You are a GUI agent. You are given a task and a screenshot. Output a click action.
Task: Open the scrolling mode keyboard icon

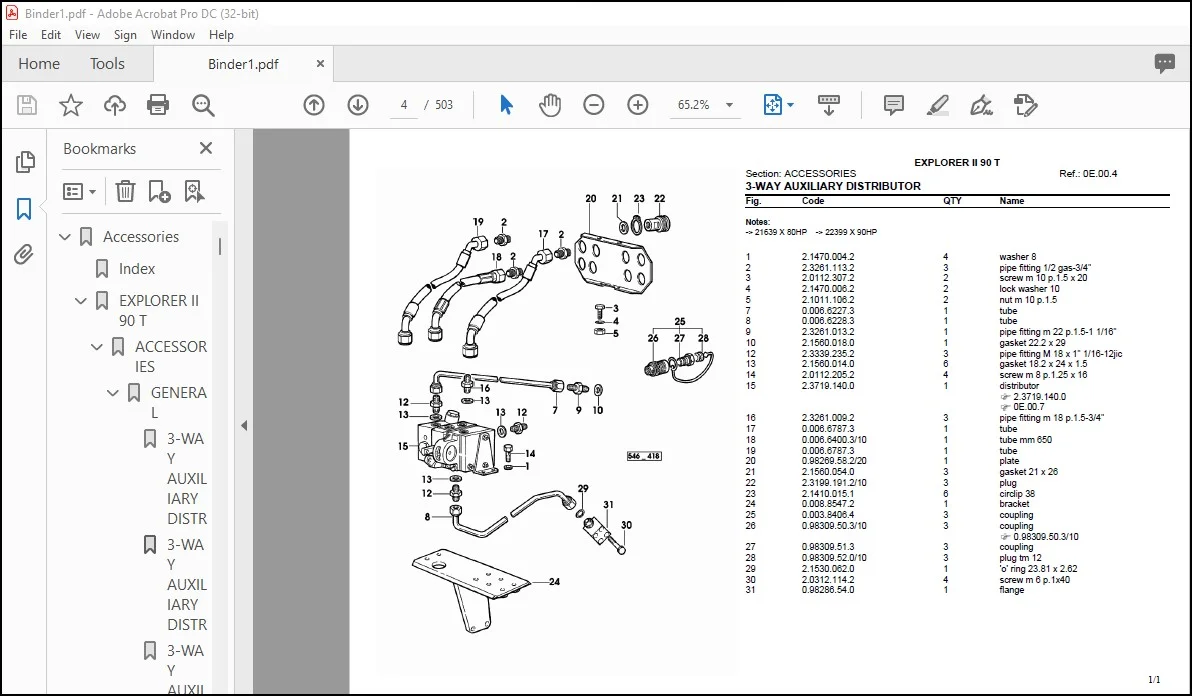click(829, 105)
